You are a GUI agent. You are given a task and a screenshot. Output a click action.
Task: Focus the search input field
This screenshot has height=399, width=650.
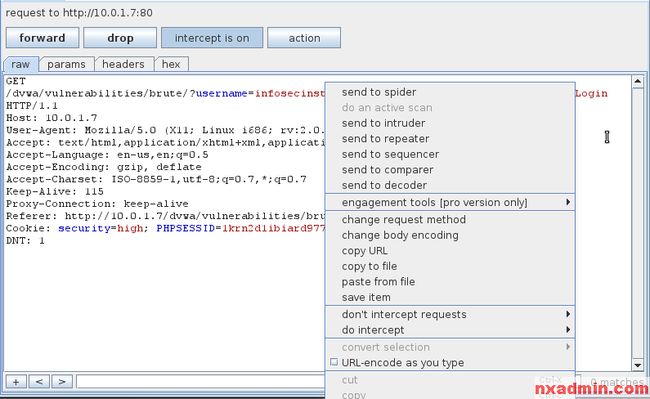[x=201, y=382]
